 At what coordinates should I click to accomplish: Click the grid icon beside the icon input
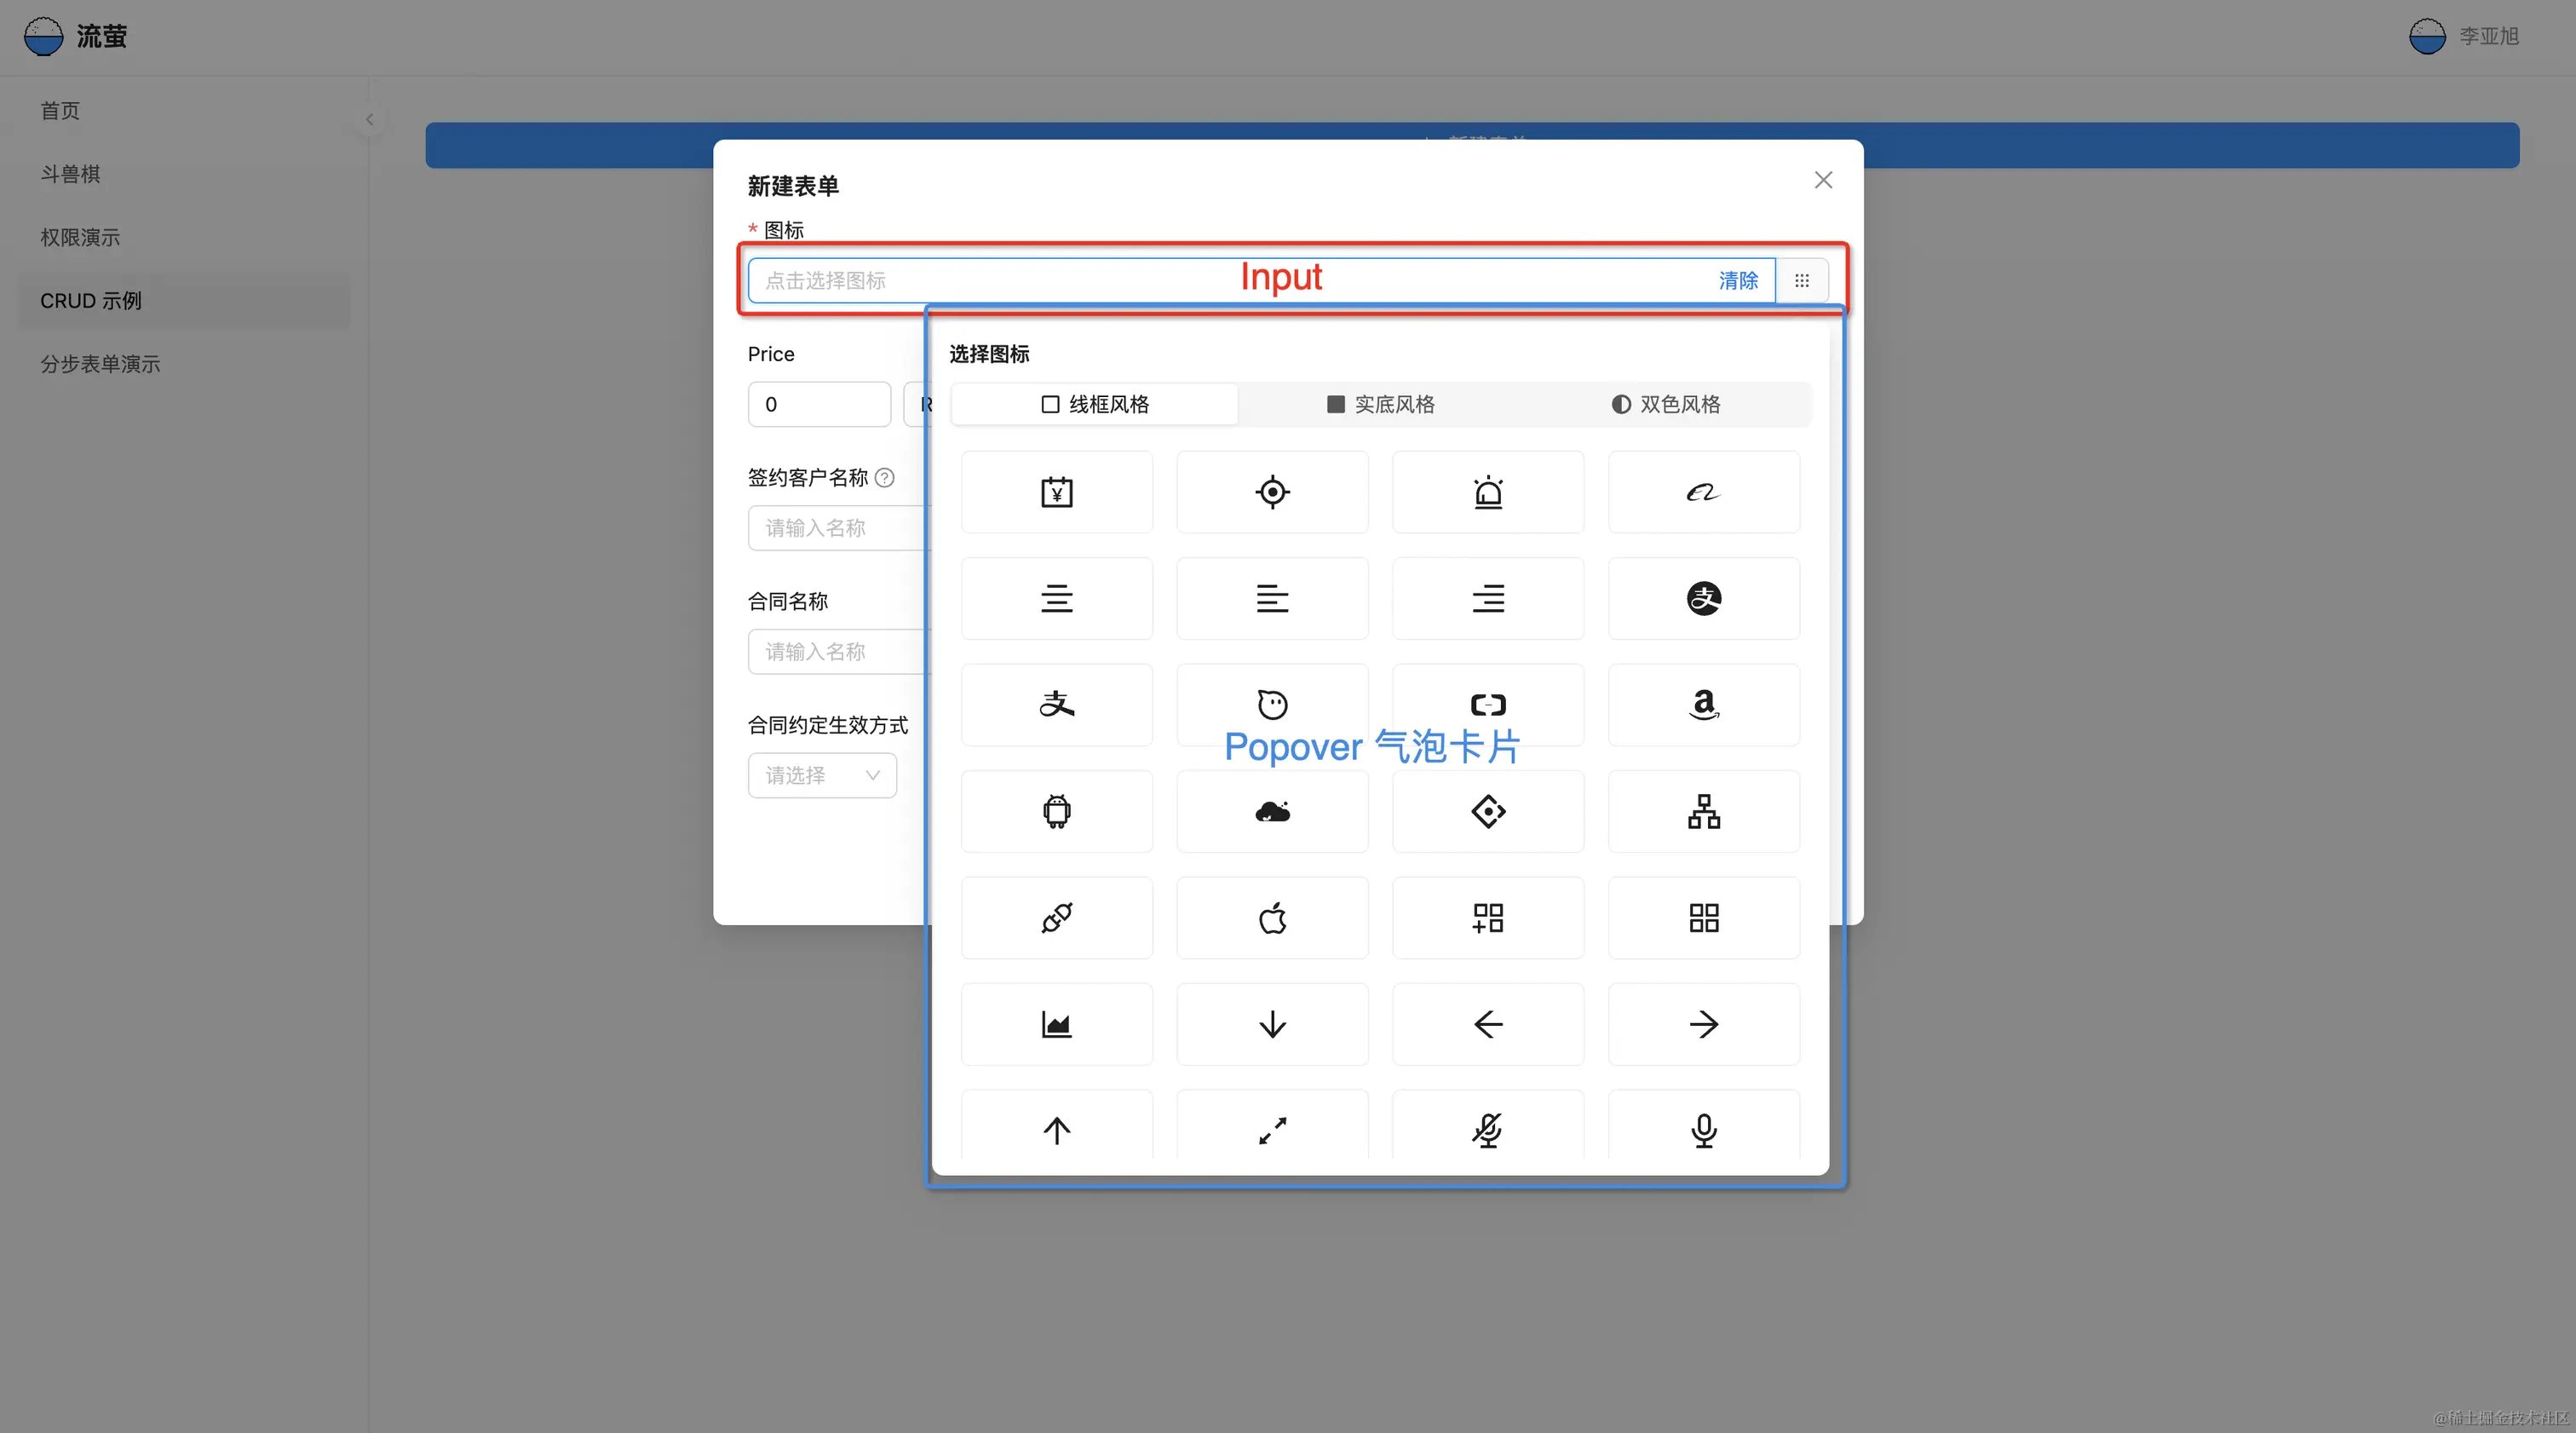[1802, 280]
